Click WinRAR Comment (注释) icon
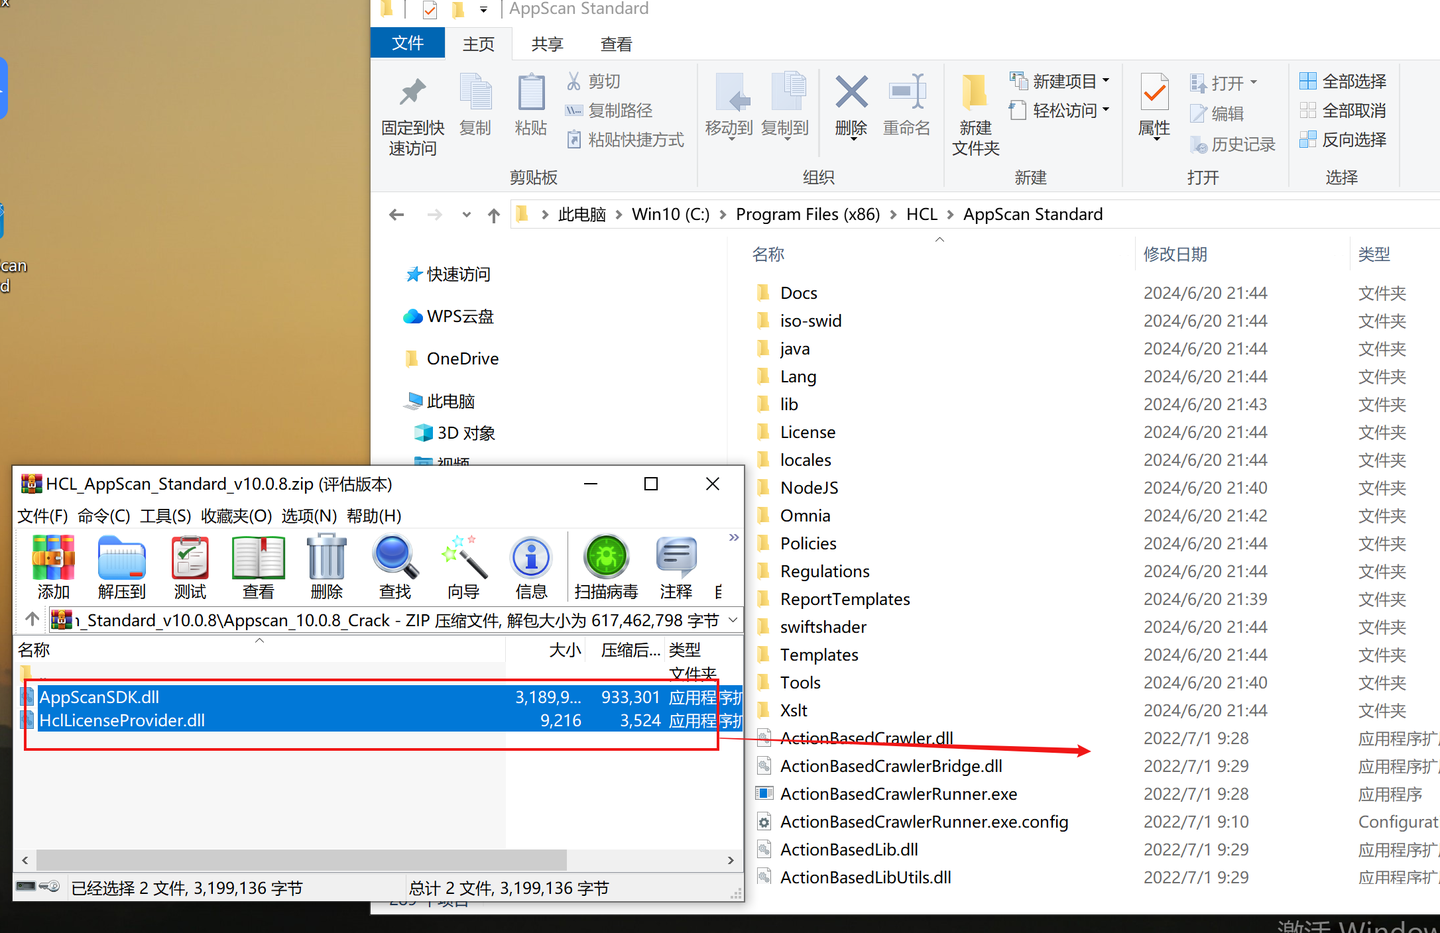 676,566
